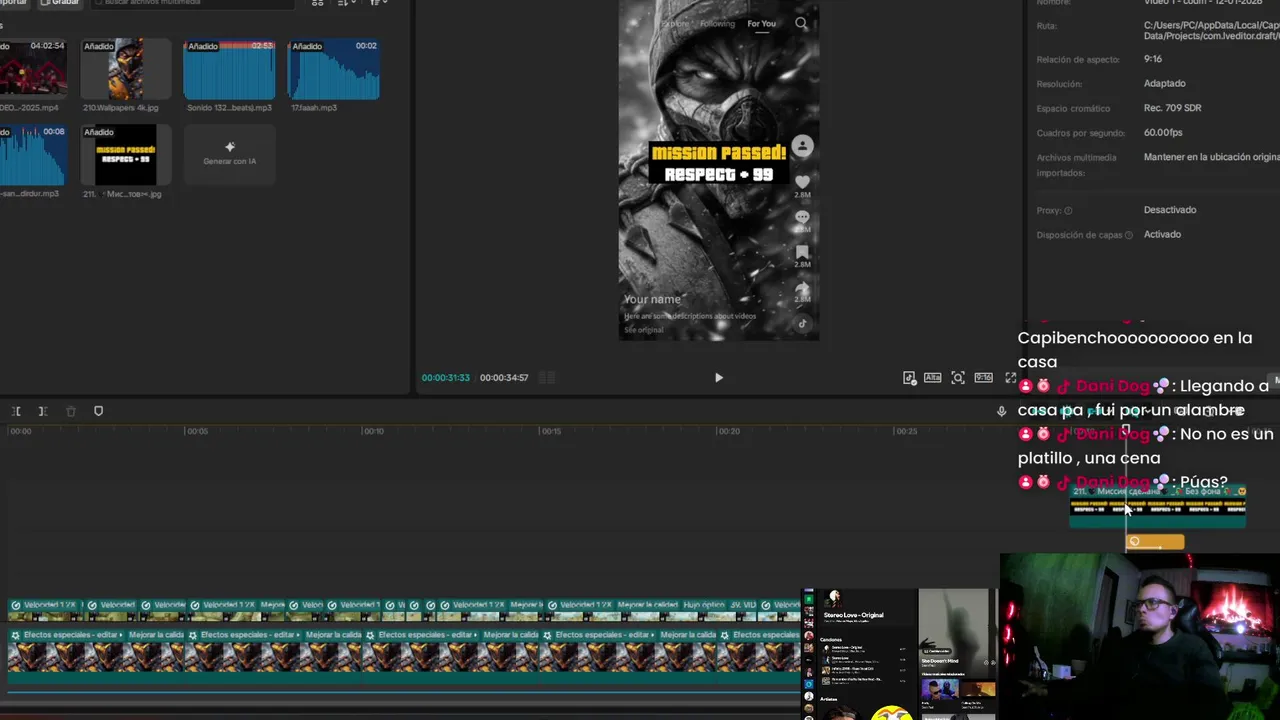Click the delete trash icon in timeline toolbar

[x=70, y=411]
